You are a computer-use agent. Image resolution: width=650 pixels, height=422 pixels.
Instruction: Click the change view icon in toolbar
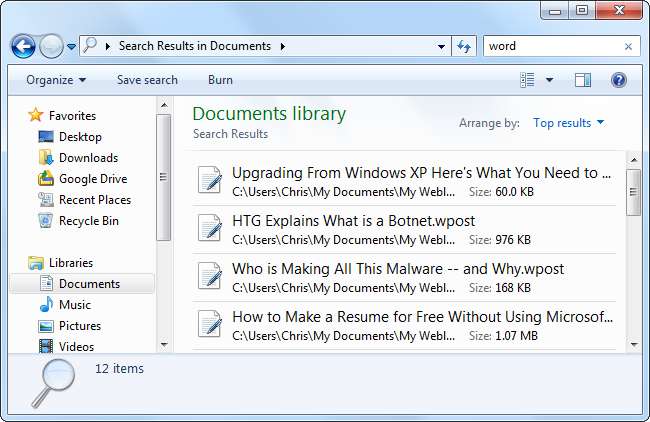tap(528, 80)
